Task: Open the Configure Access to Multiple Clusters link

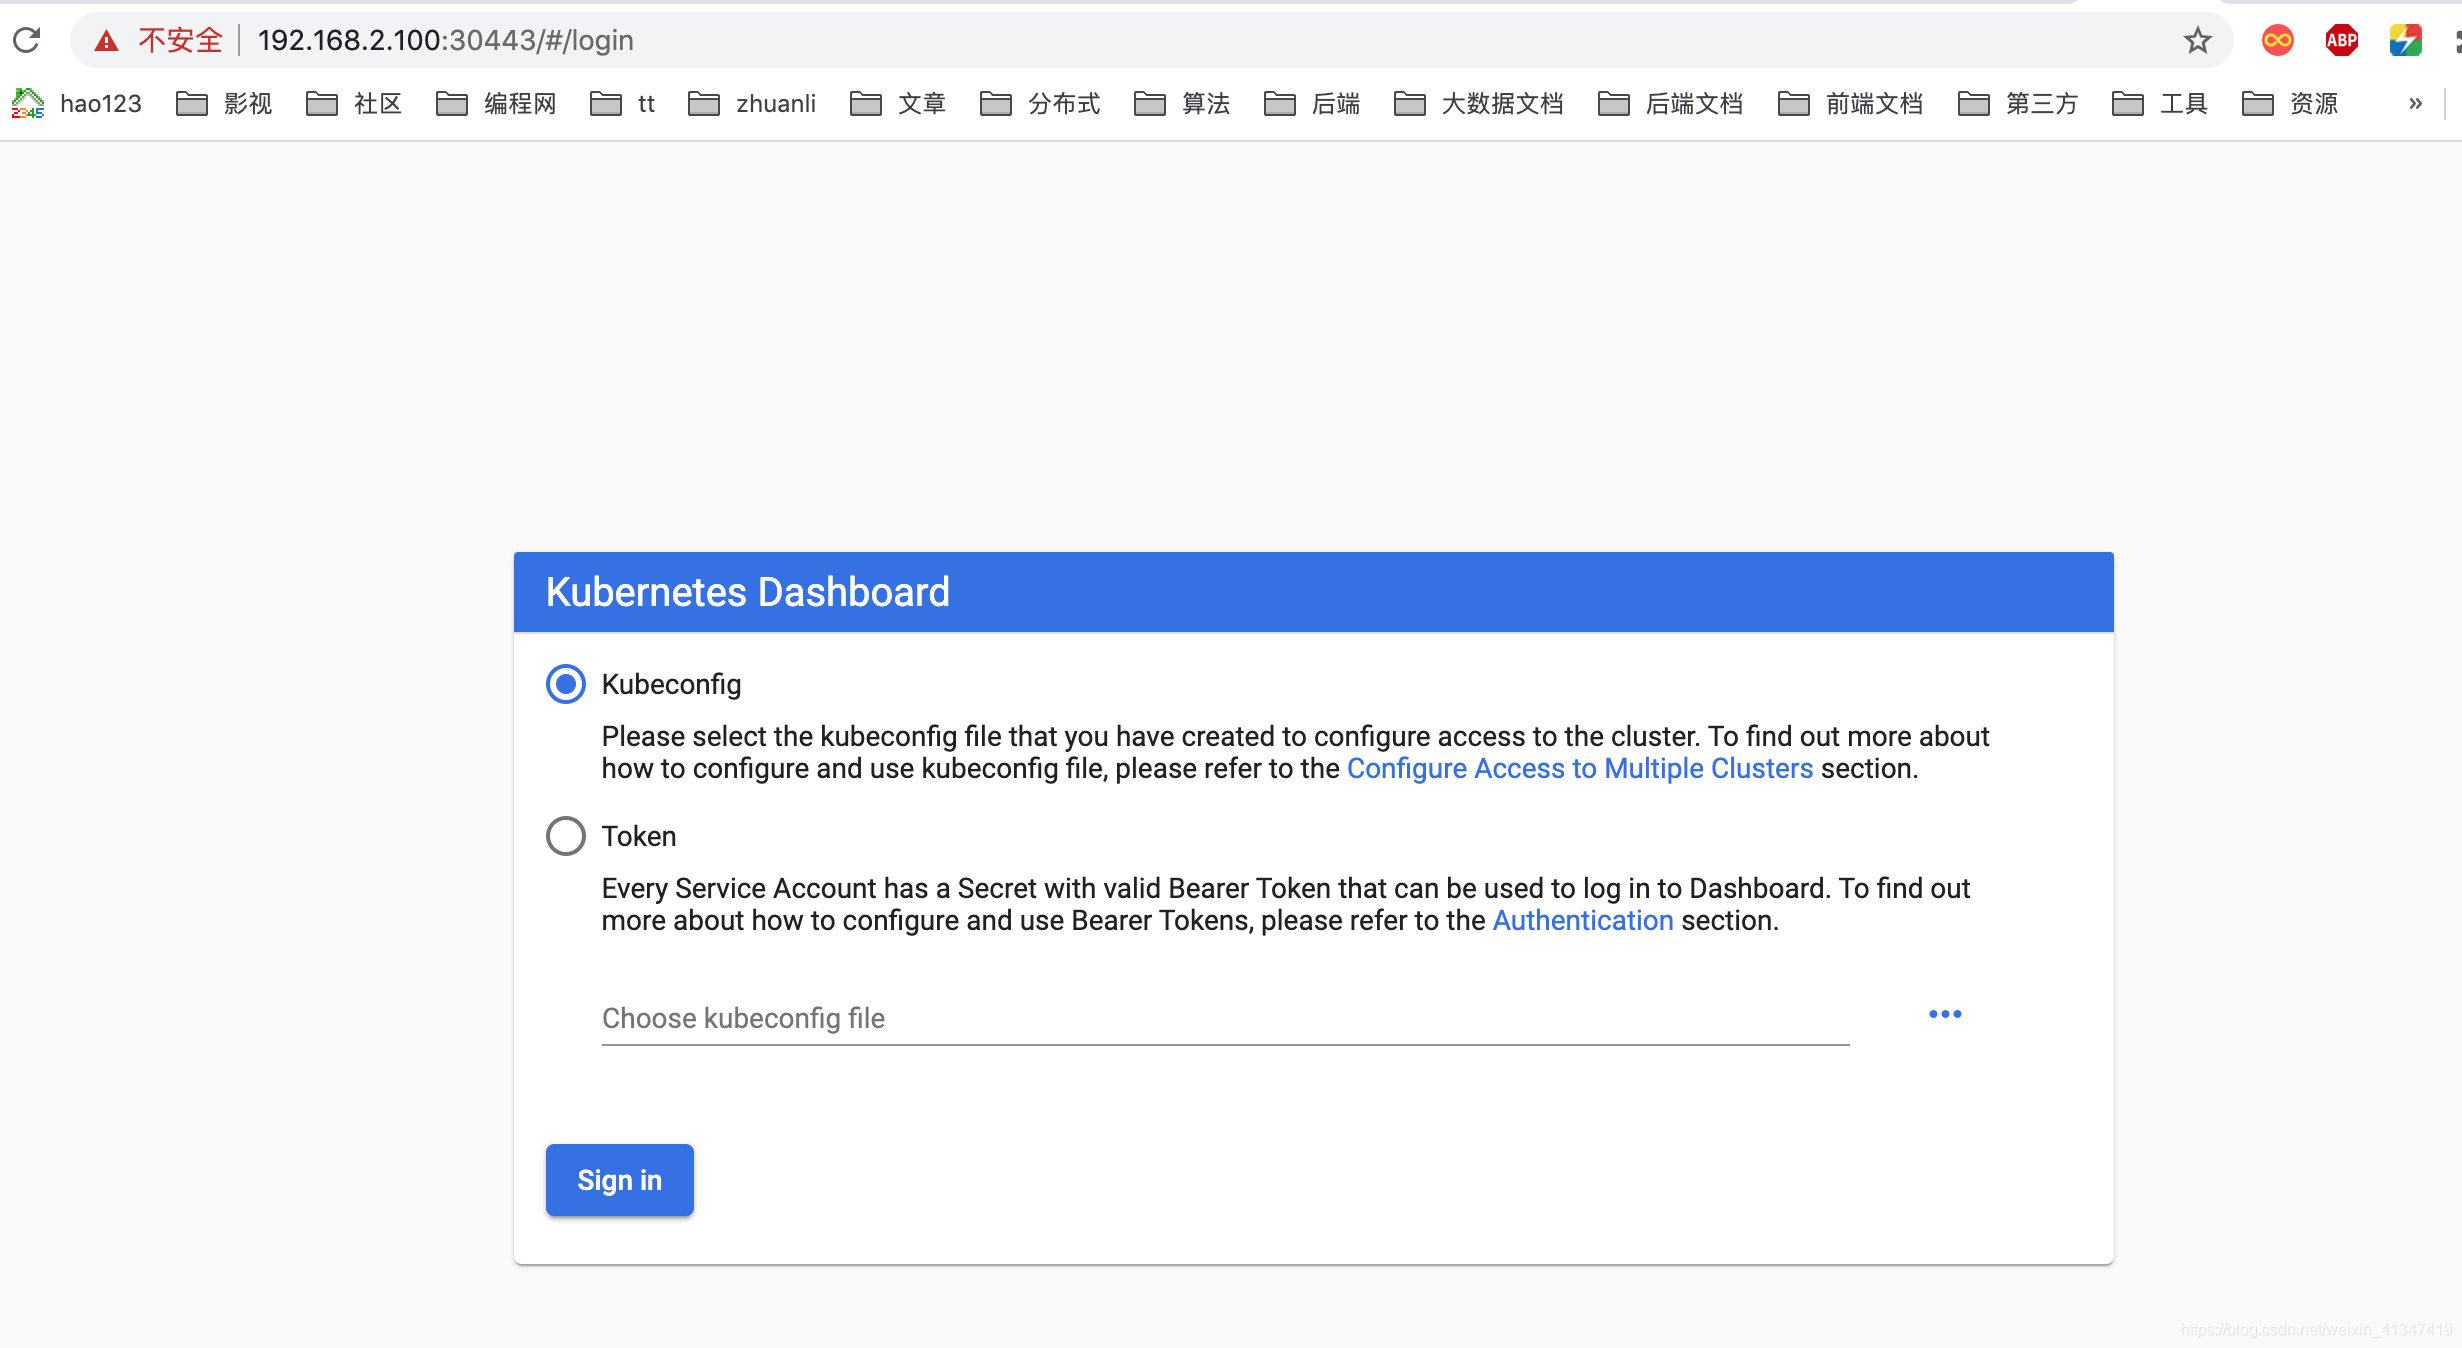Action: 1580,768
